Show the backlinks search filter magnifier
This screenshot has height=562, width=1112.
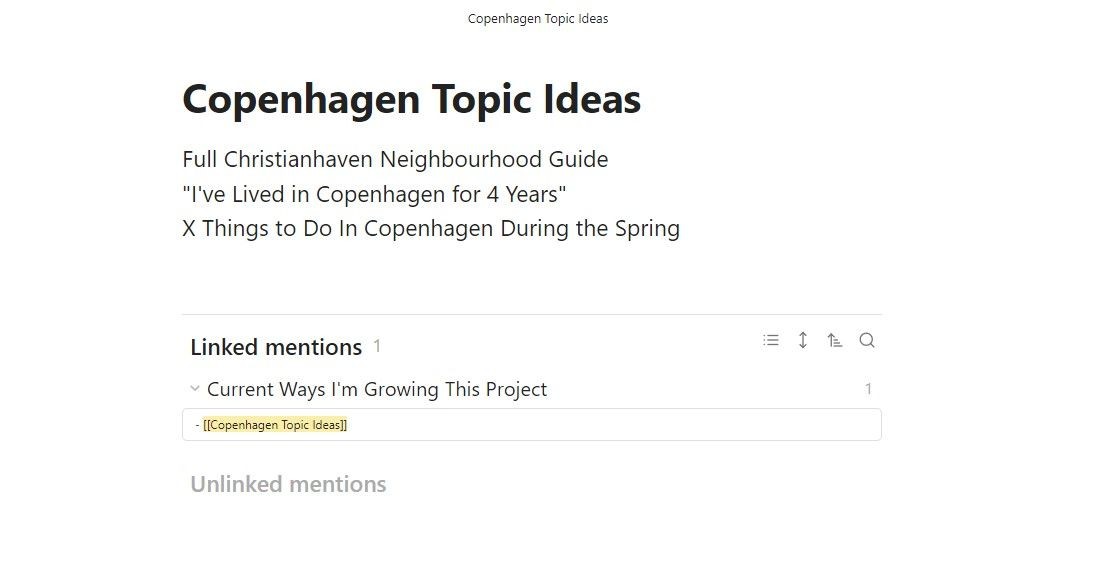867,341
